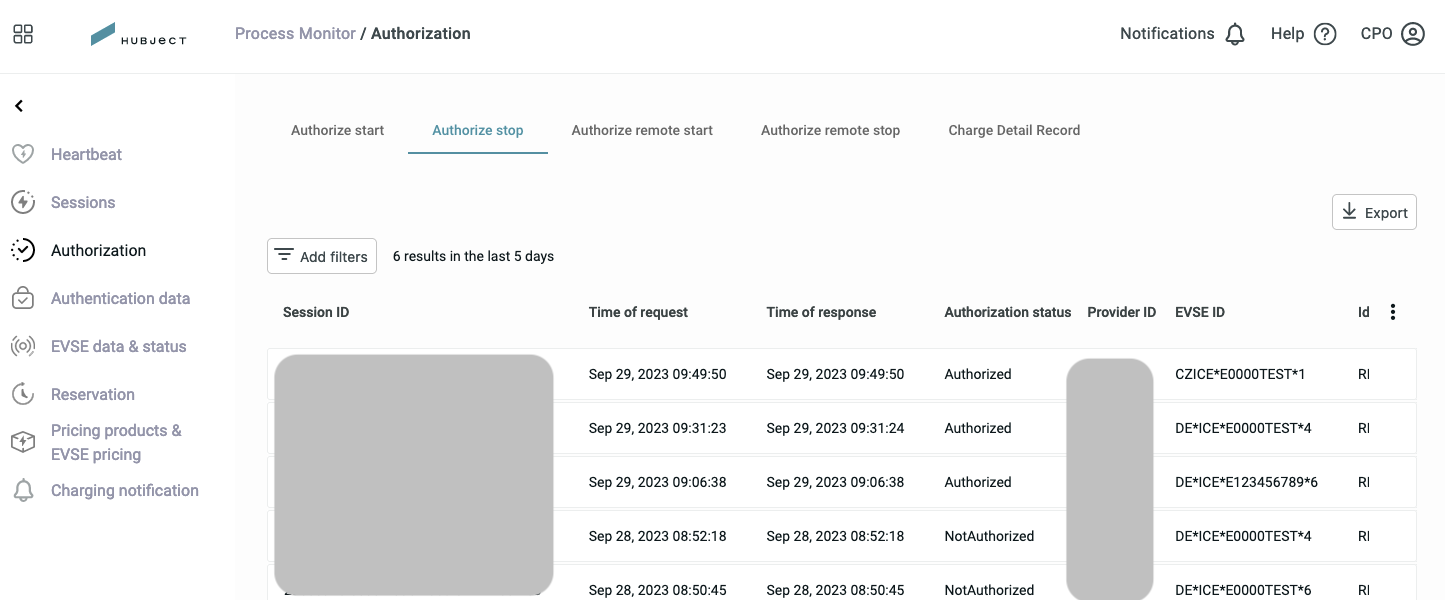Open the notifications bell icon
Image resolution: width=1445 pixels, height=600 pixels.
click(x=1235, y=34)
